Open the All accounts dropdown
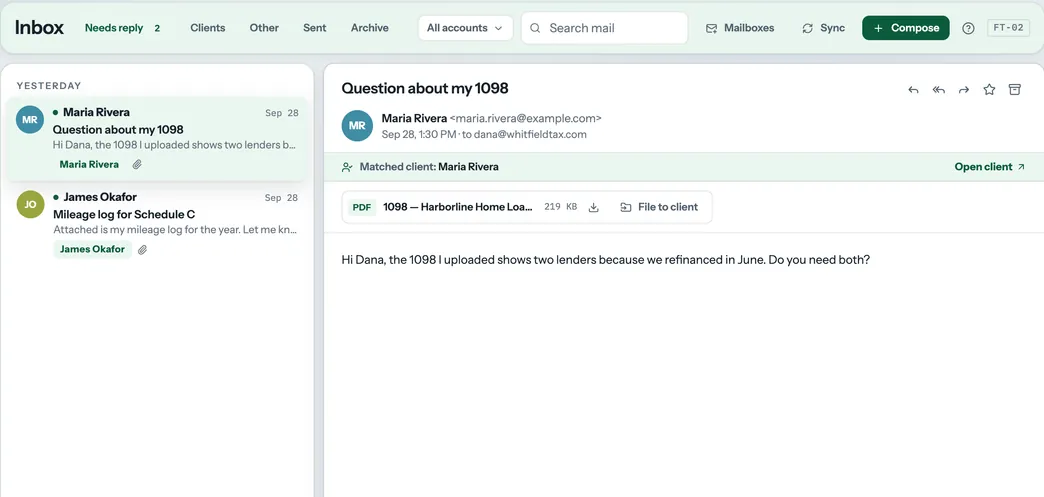 (465, 28)
